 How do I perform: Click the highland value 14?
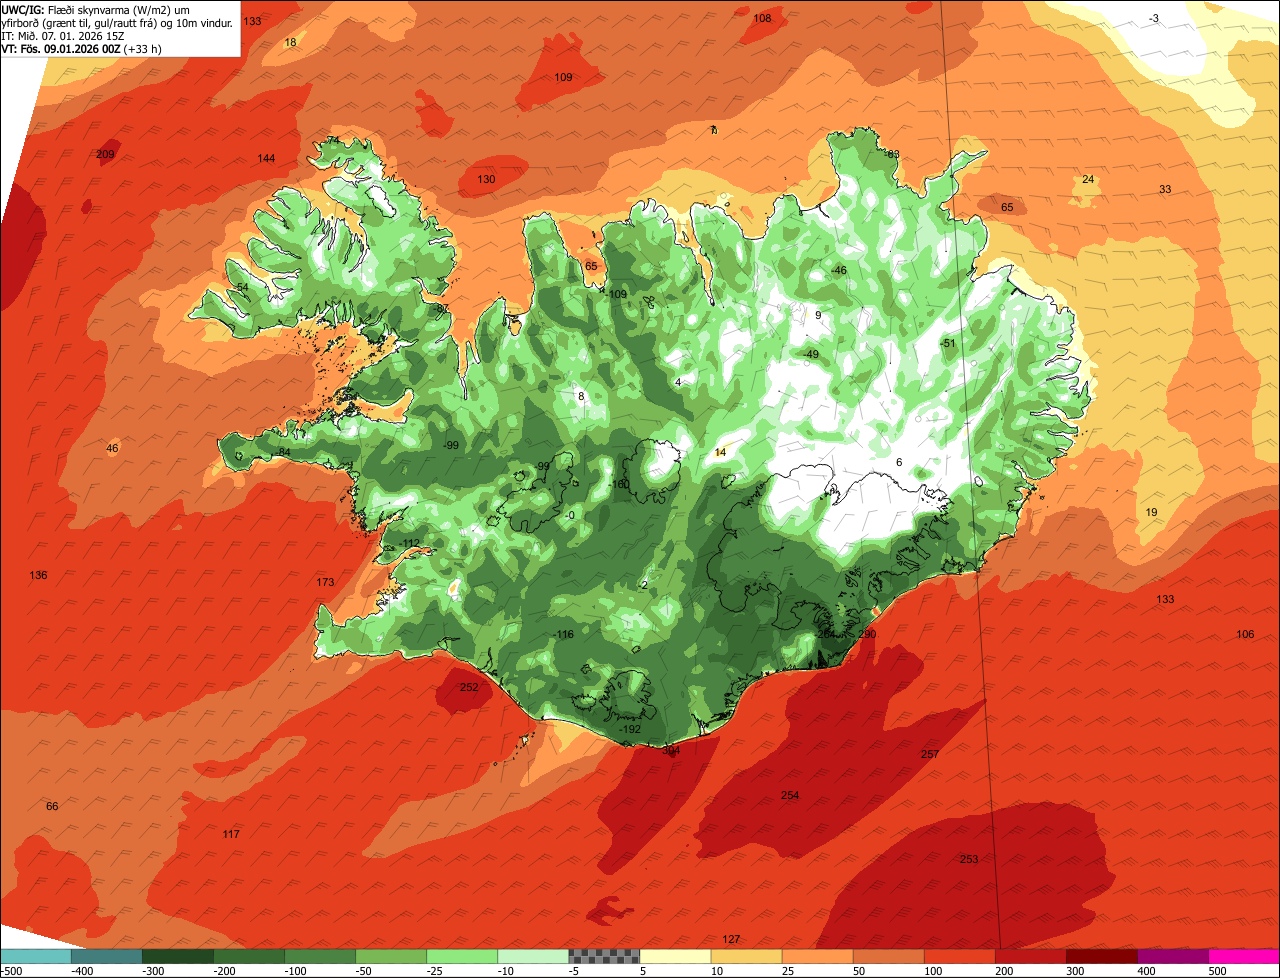click(721, 452)
